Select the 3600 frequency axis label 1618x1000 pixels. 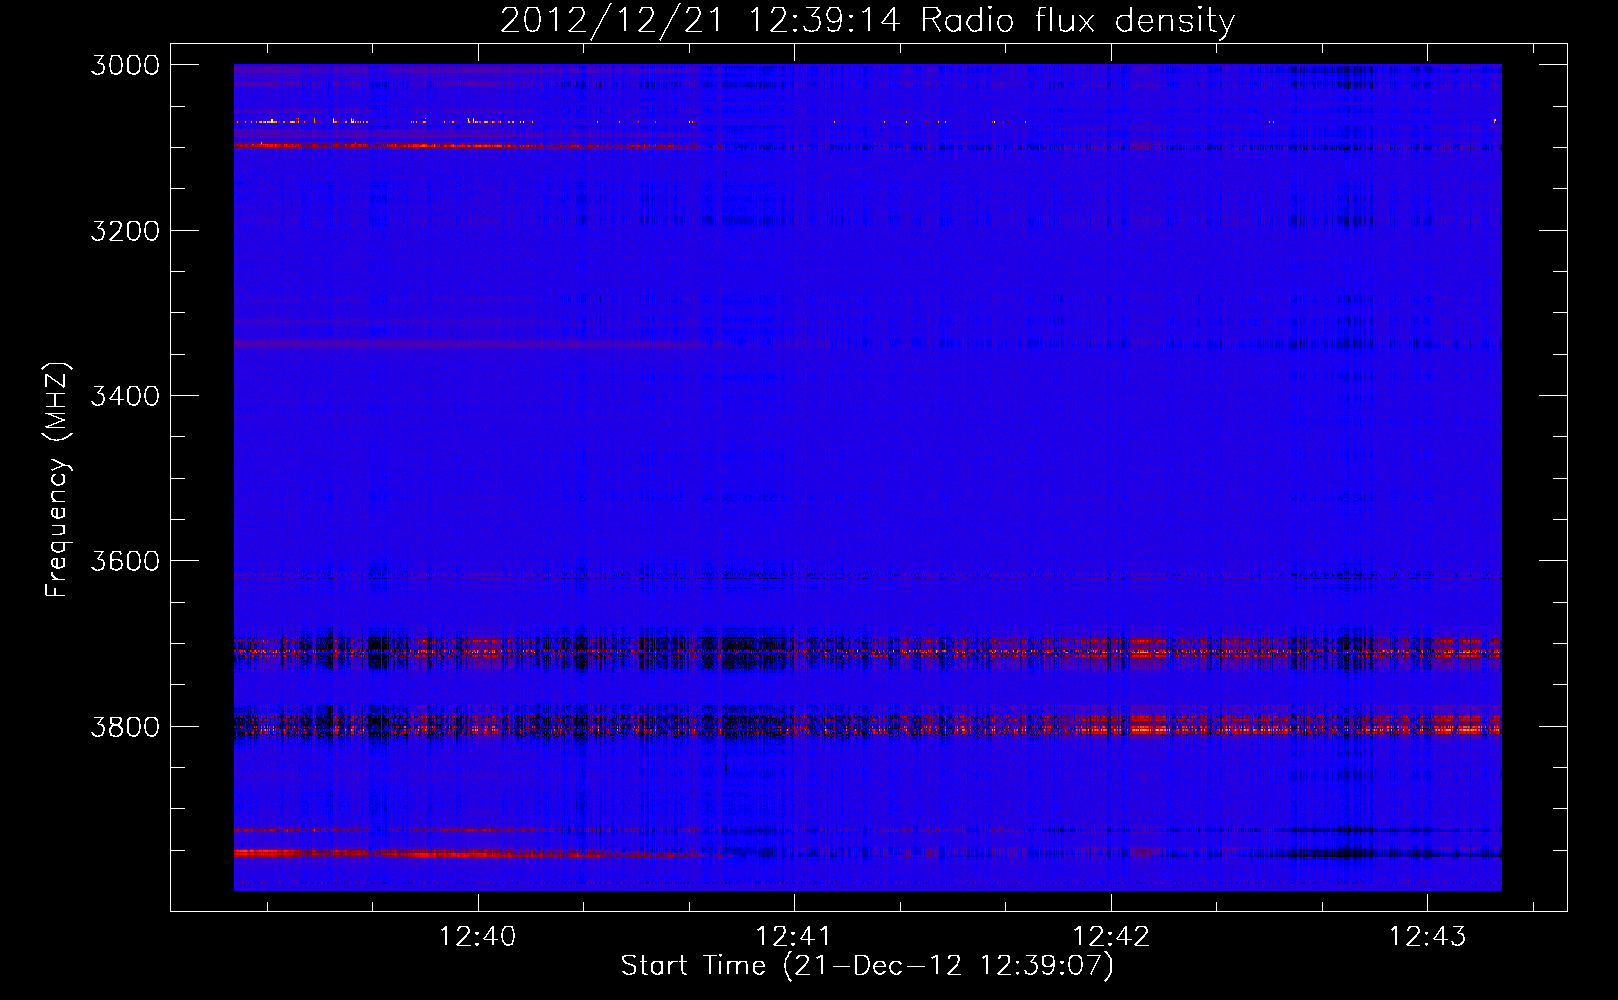pos(125,561)
